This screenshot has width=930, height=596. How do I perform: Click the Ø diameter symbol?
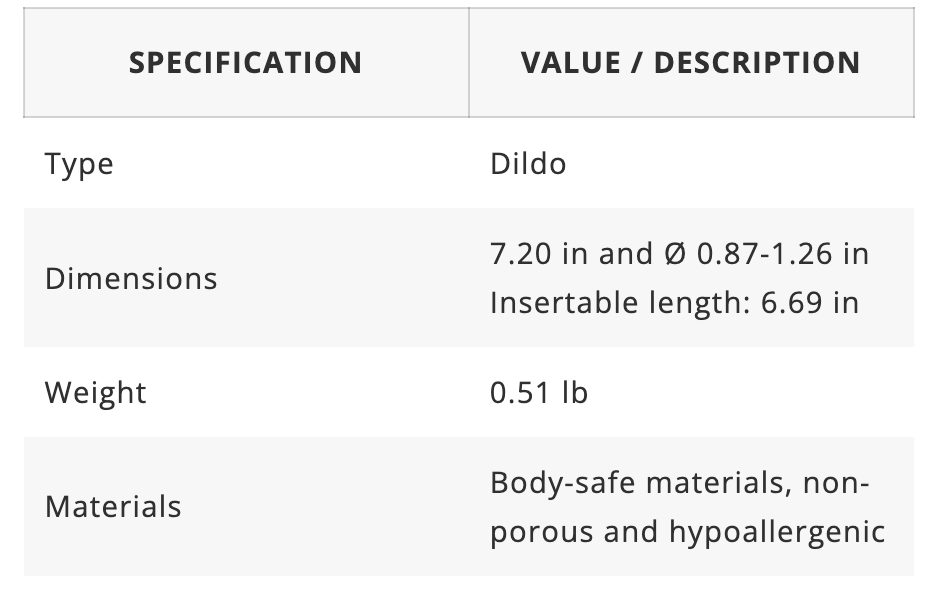(675, 254)
